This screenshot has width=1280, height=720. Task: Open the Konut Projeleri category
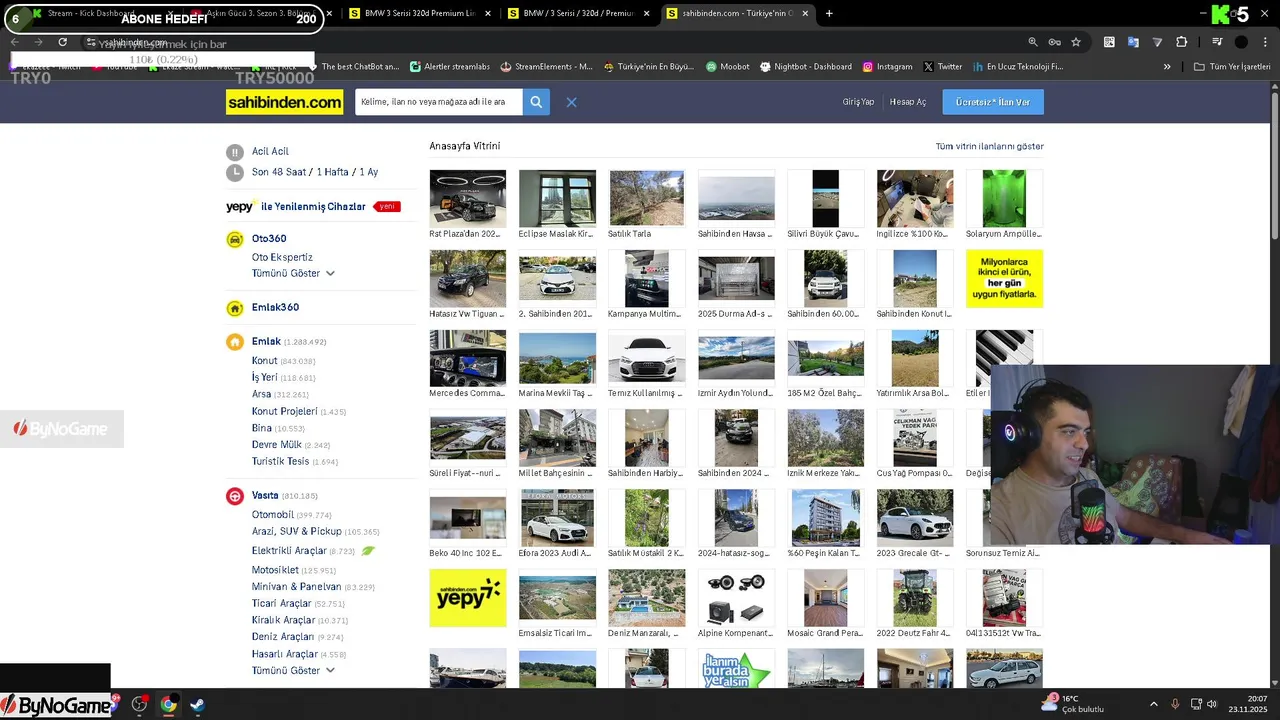[285, 412]
